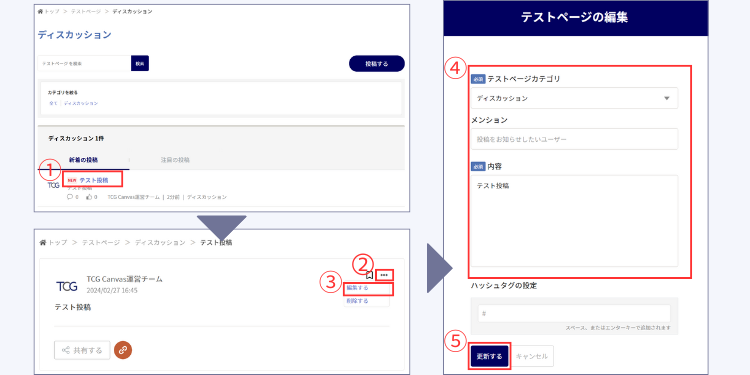Click the 共有する share button

click(82, 350)
